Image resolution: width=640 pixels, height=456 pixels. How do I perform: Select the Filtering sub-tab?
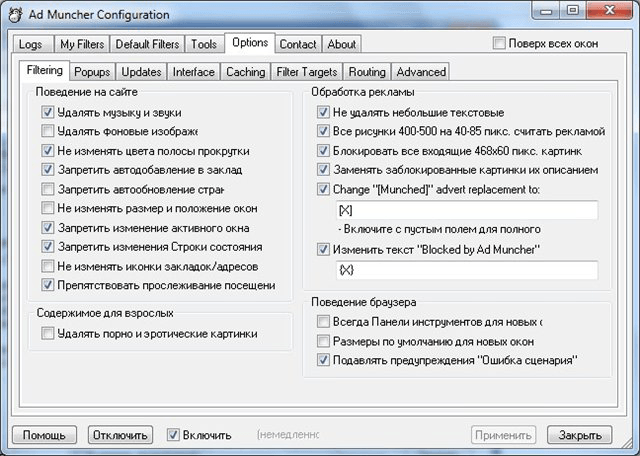(44, 70)
